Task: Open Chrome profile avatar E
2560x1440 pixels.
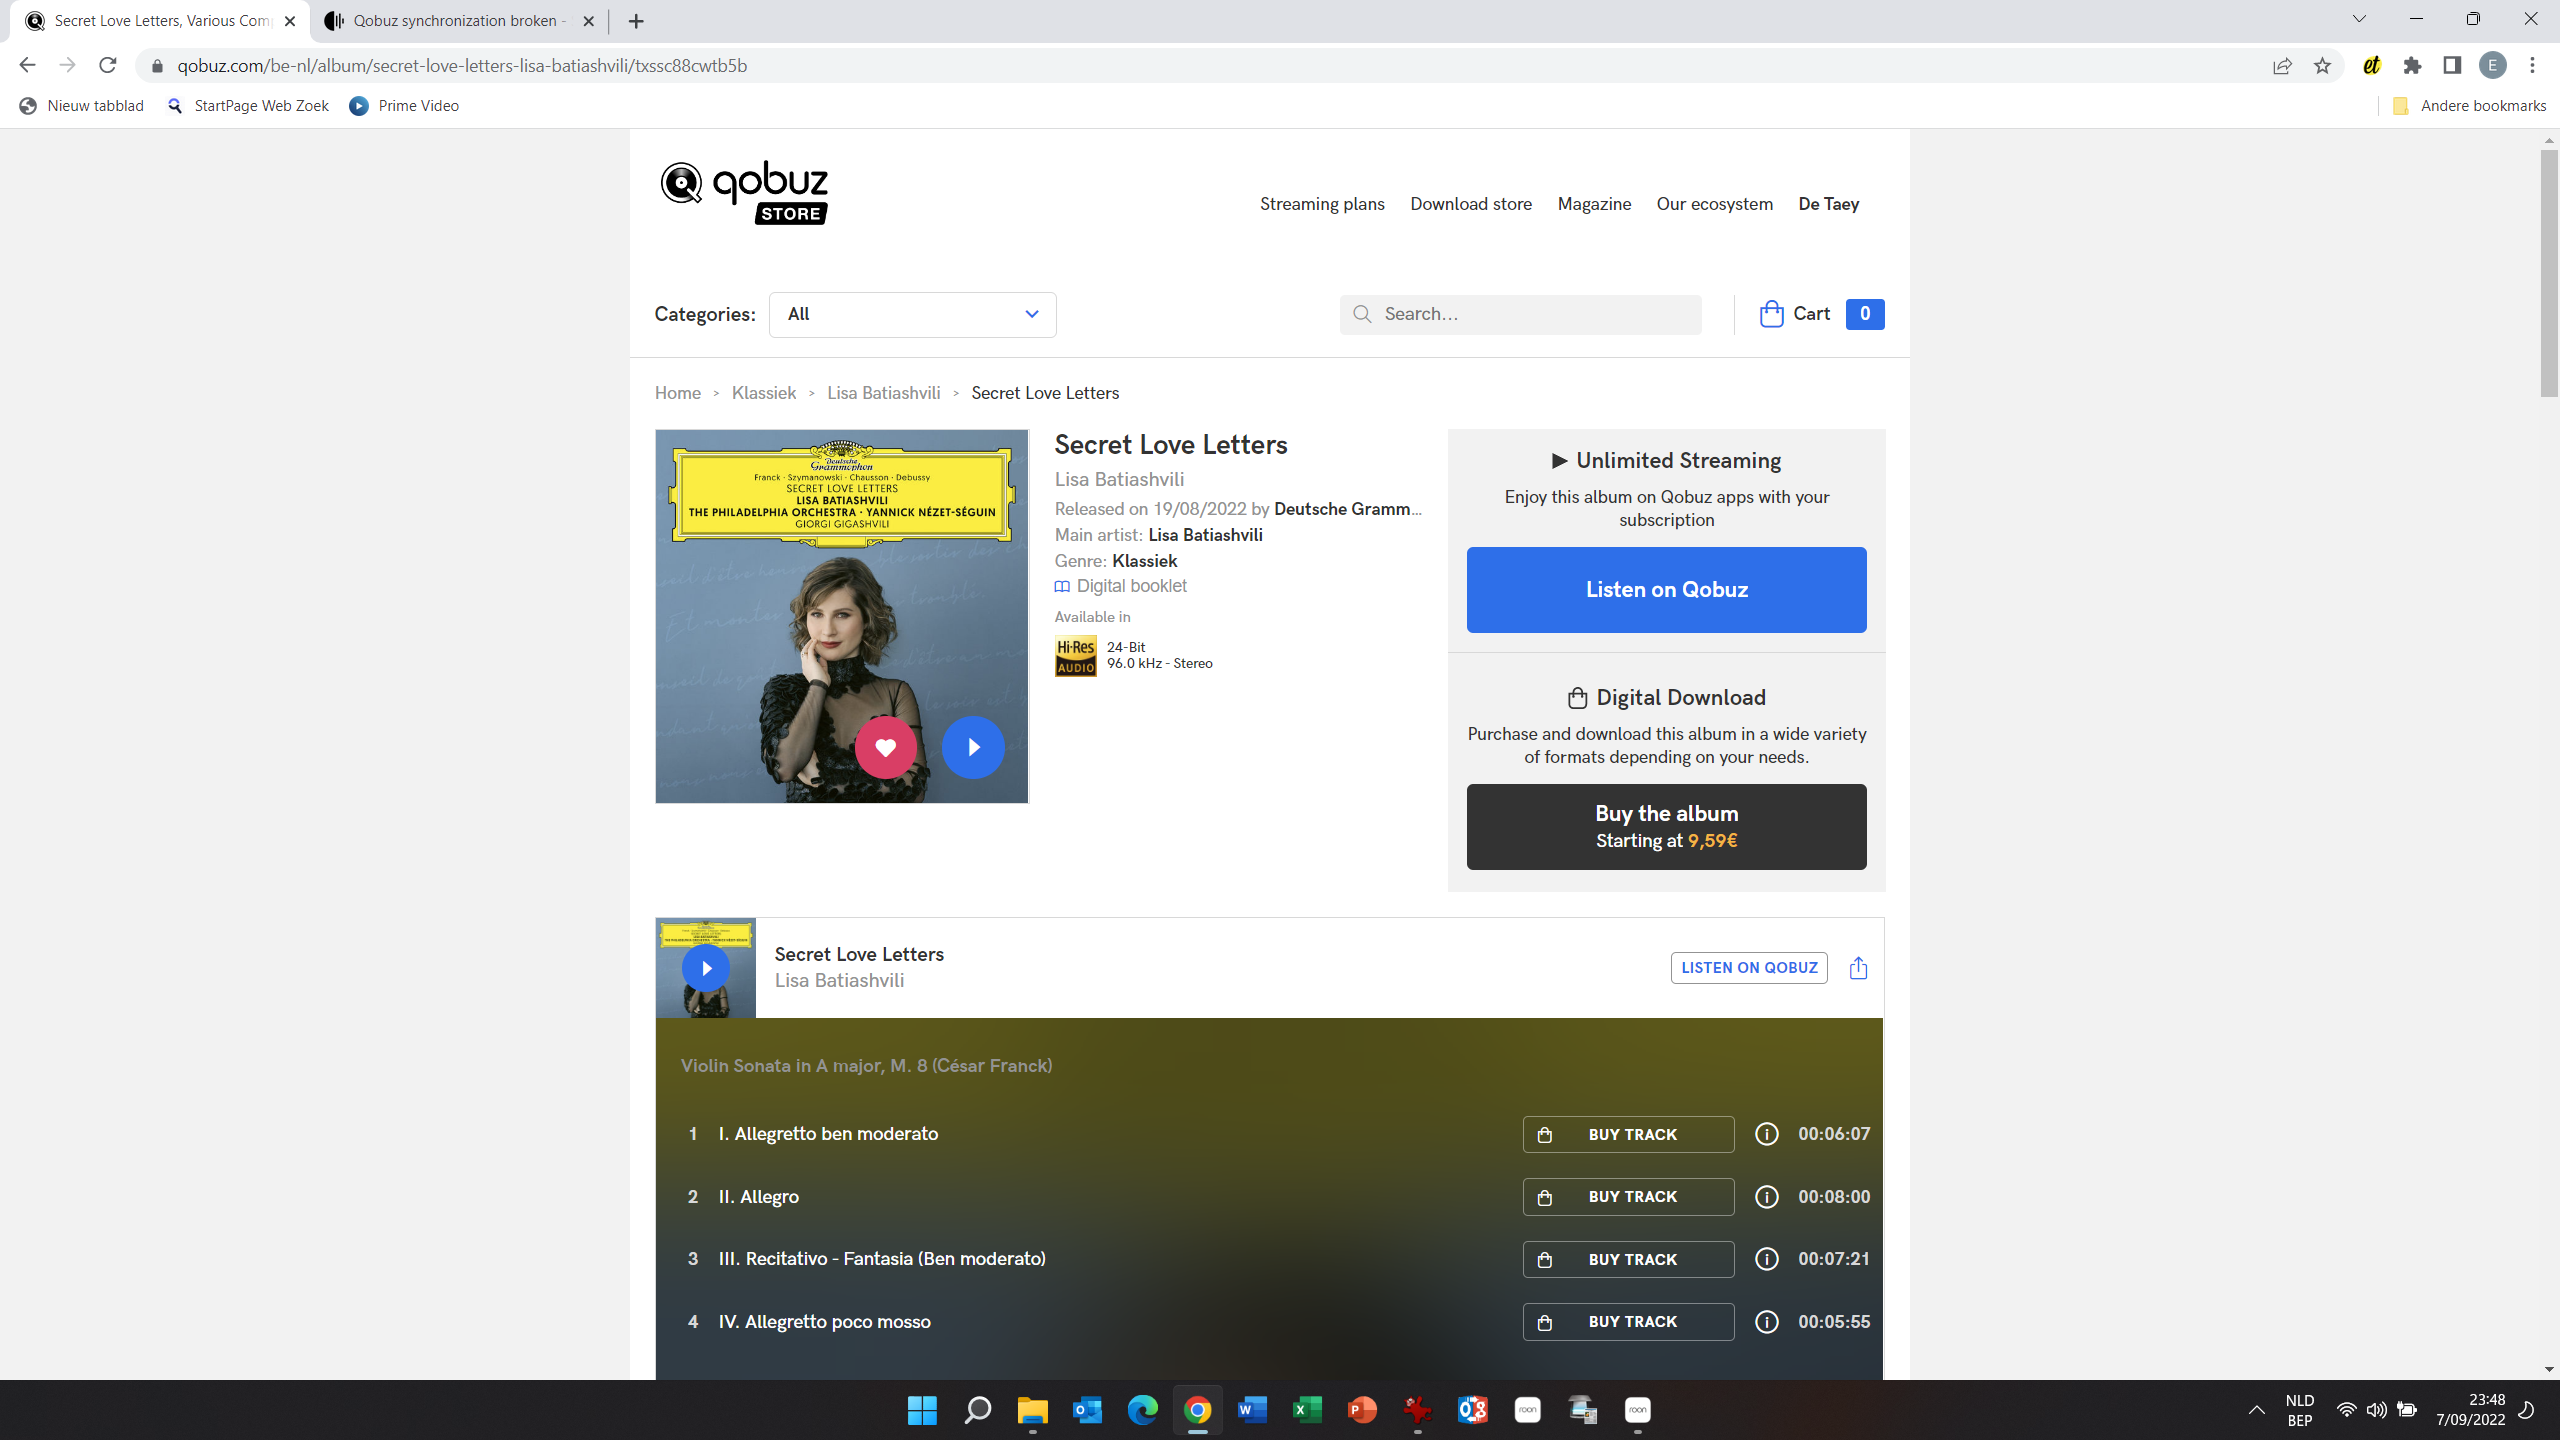Action: pos(2492,66)
